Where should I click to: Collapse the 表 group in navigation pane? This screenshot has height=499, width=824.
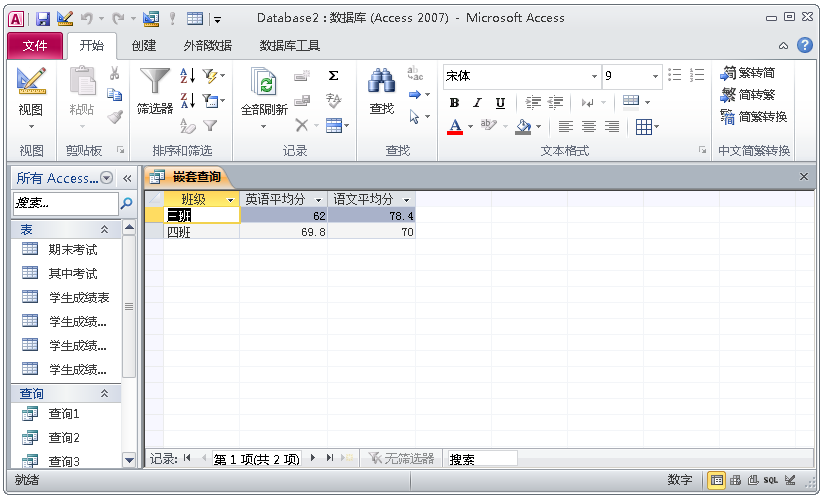tap(105, 230)
